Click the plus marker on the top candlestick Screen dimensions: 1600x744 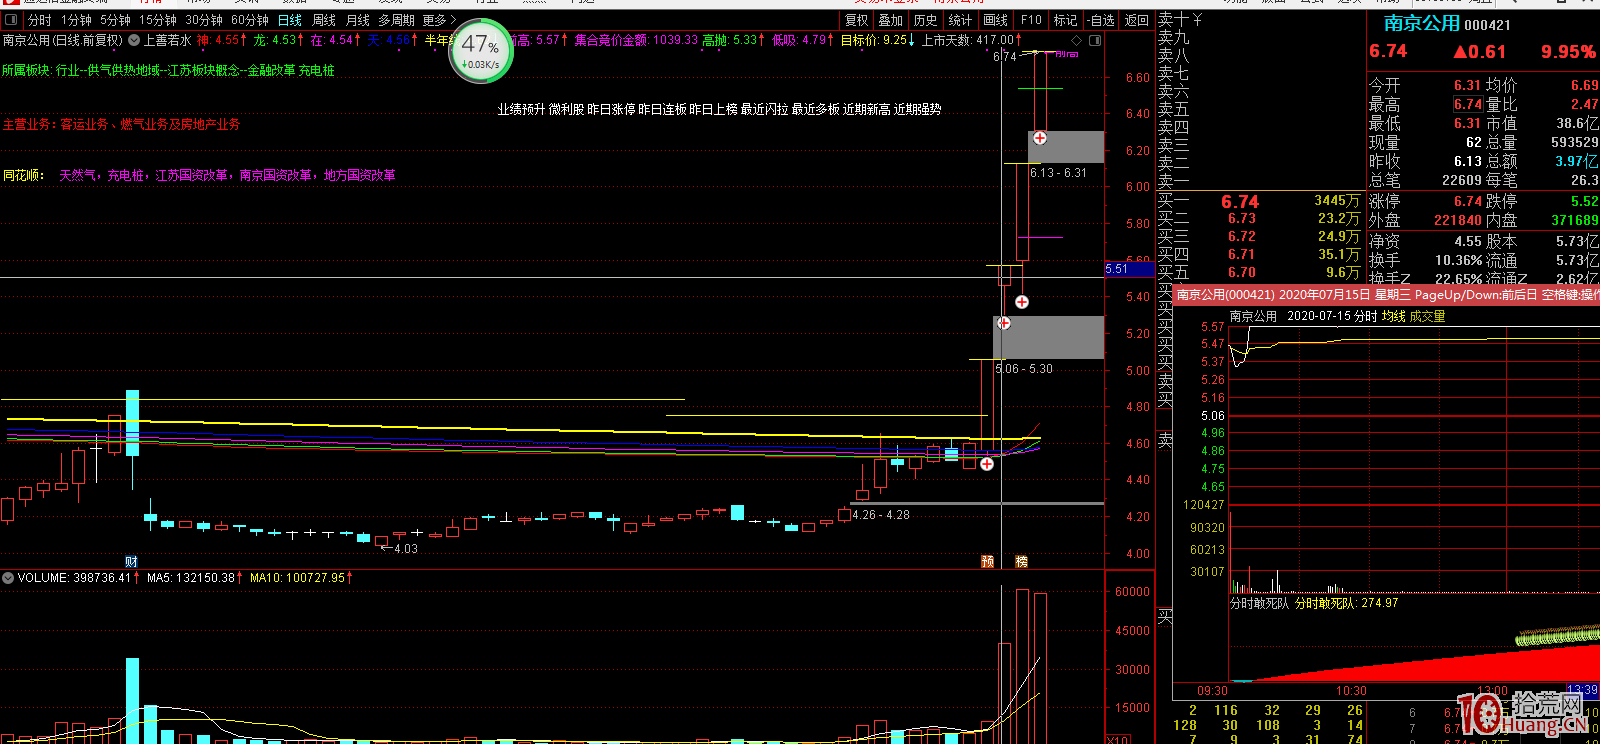point(1040,138)
